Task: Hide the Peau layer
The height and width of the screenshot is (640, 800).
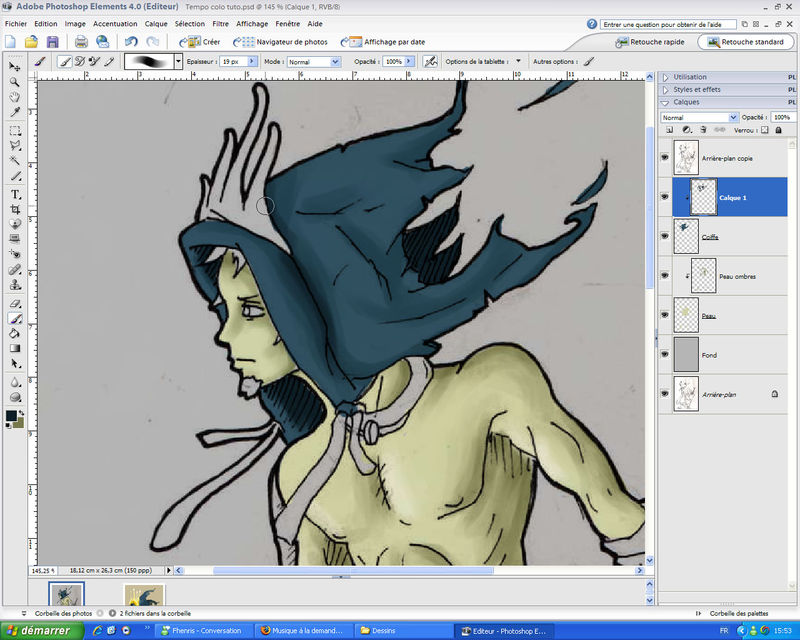Action: 664,315
